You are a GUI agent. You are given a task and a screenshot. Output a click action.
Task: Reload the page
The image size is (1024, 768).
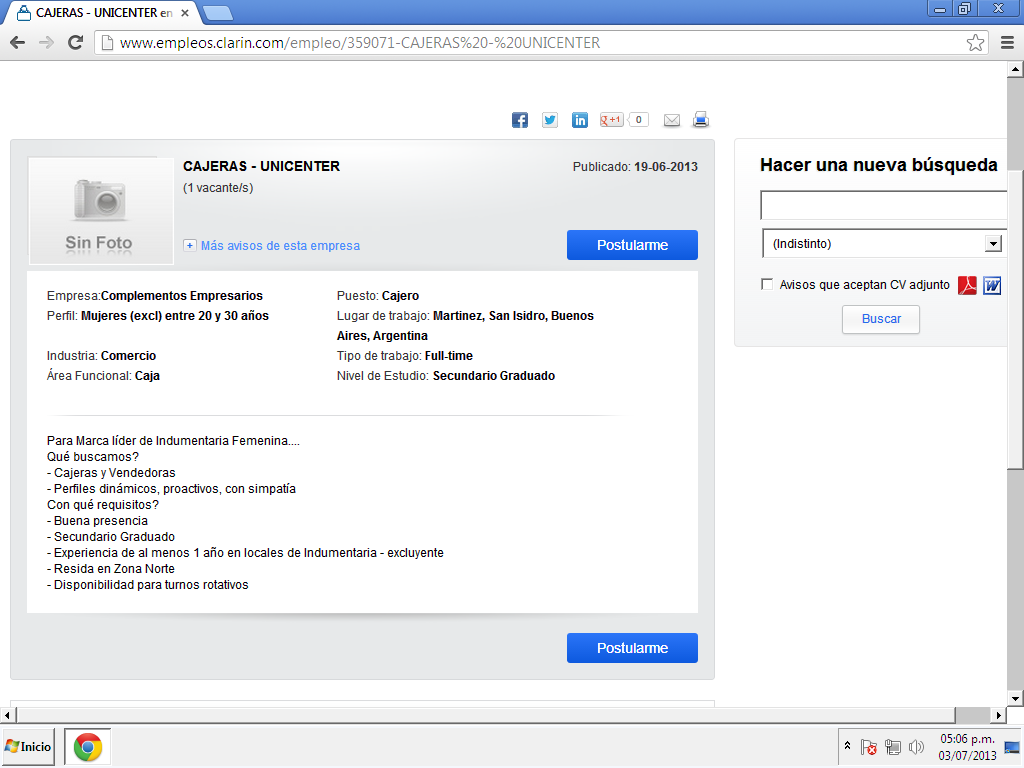click(76, 42)
